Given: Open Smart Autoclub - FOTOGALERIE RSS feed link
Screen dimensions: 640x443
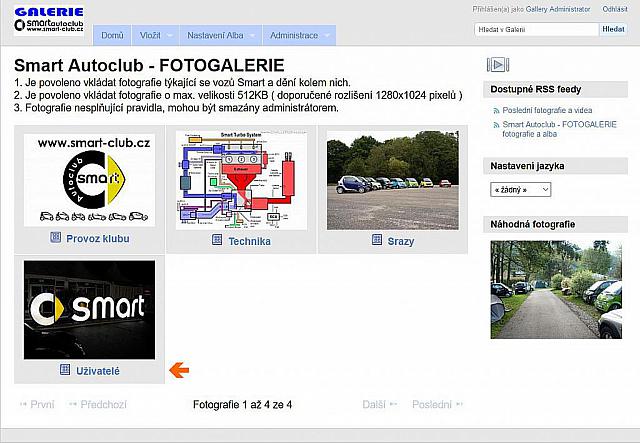Looking at the screenshot, I should pos(559,129).
